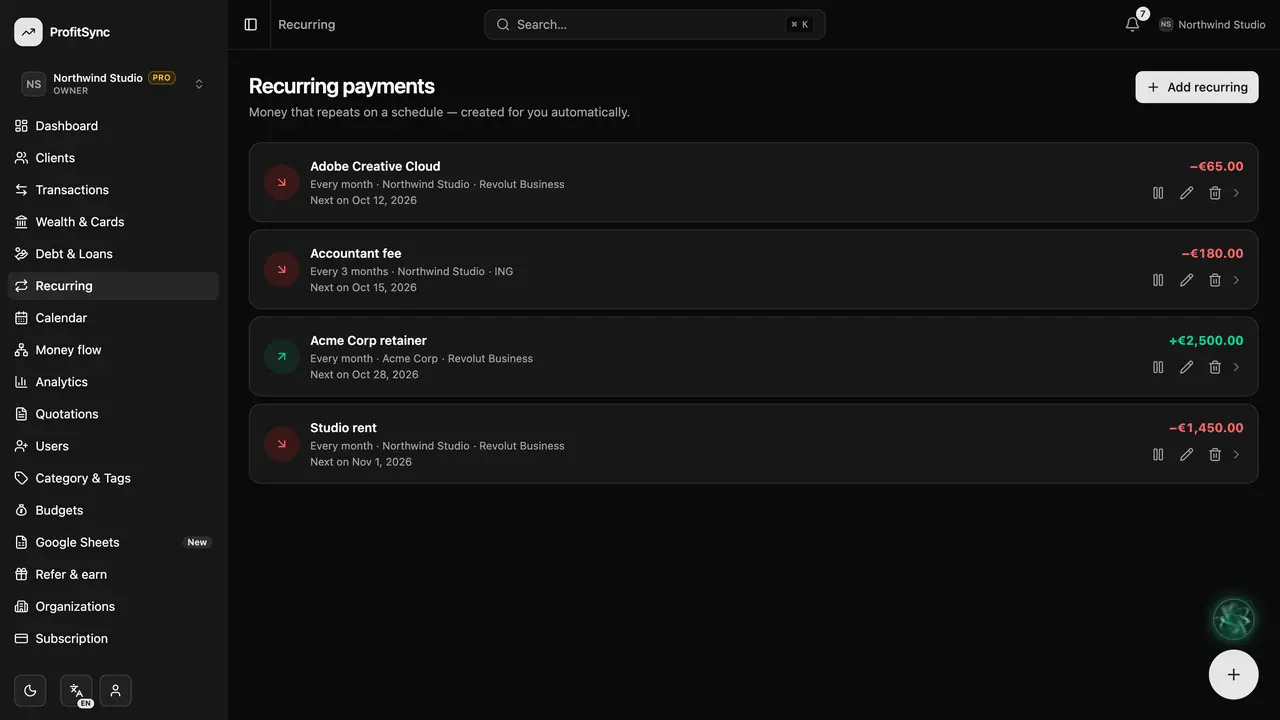Open Analytics in the sidebar
The image size is (1280, 720).
tap(113, 382)
